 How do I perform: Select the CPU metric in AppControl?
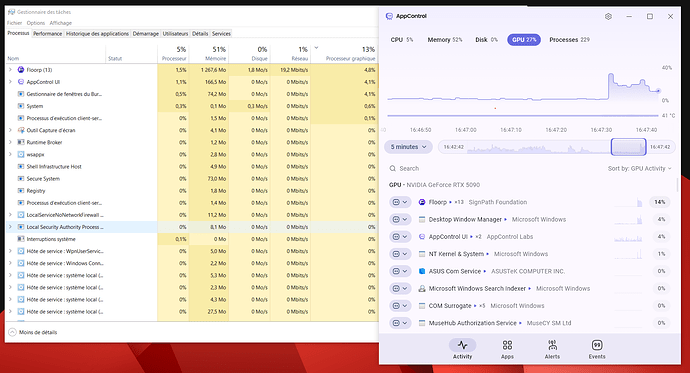point(402,40)
